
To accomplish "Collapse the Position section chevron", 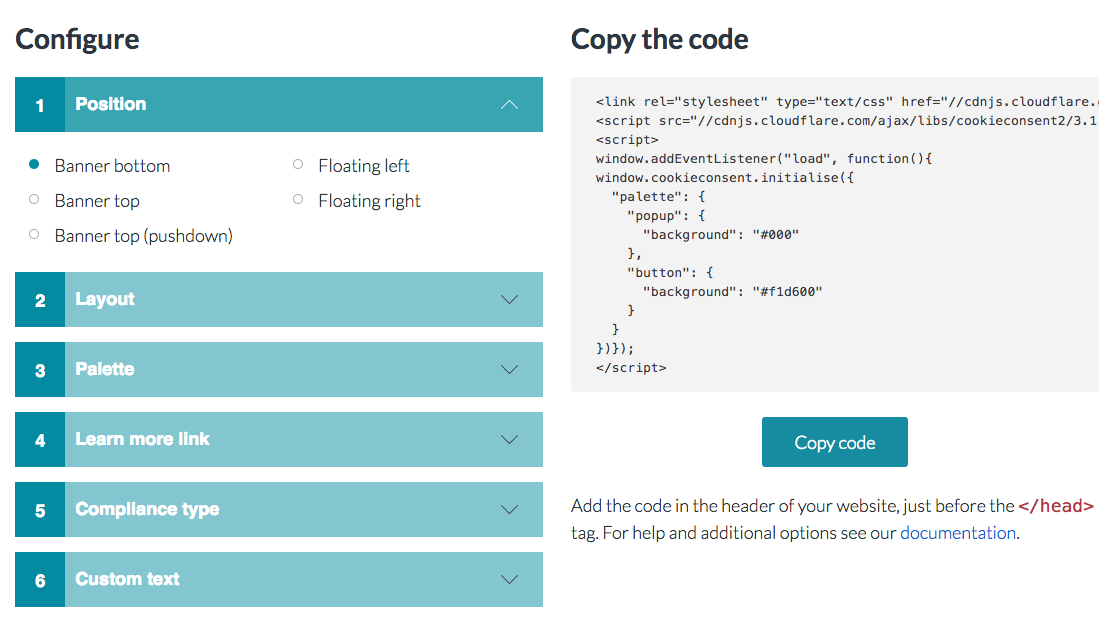I will pyautogui.click(x=509, y=105).
